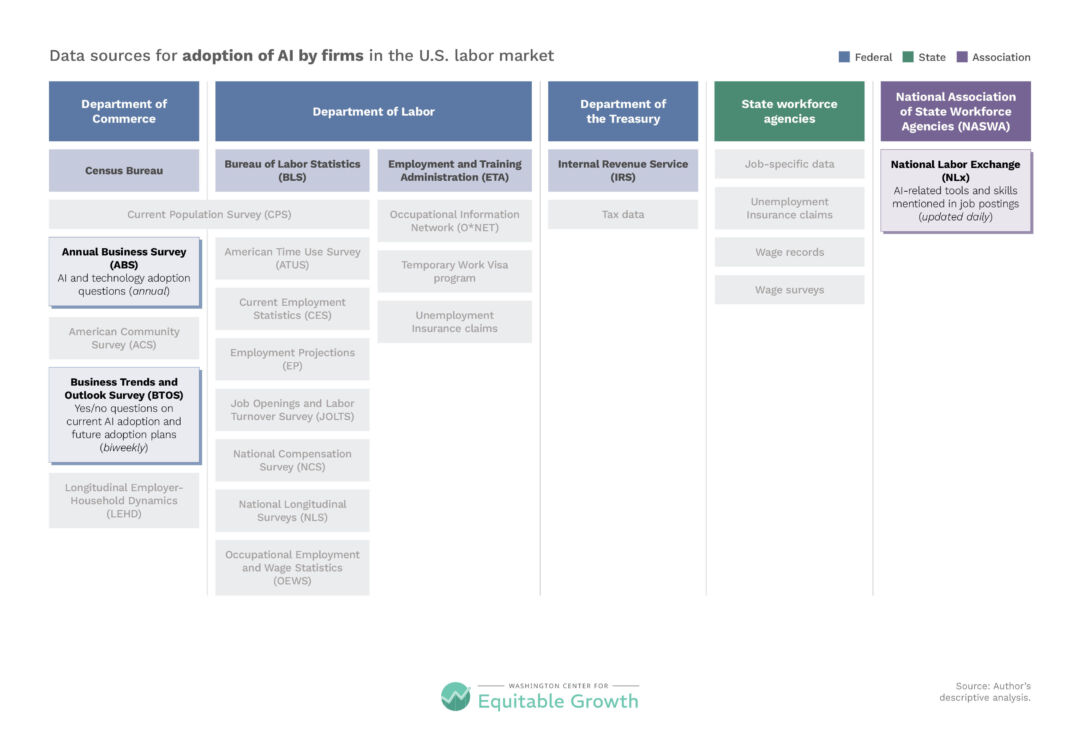Click the Association legend label

pyautogui.click(x=1001, y=57)
